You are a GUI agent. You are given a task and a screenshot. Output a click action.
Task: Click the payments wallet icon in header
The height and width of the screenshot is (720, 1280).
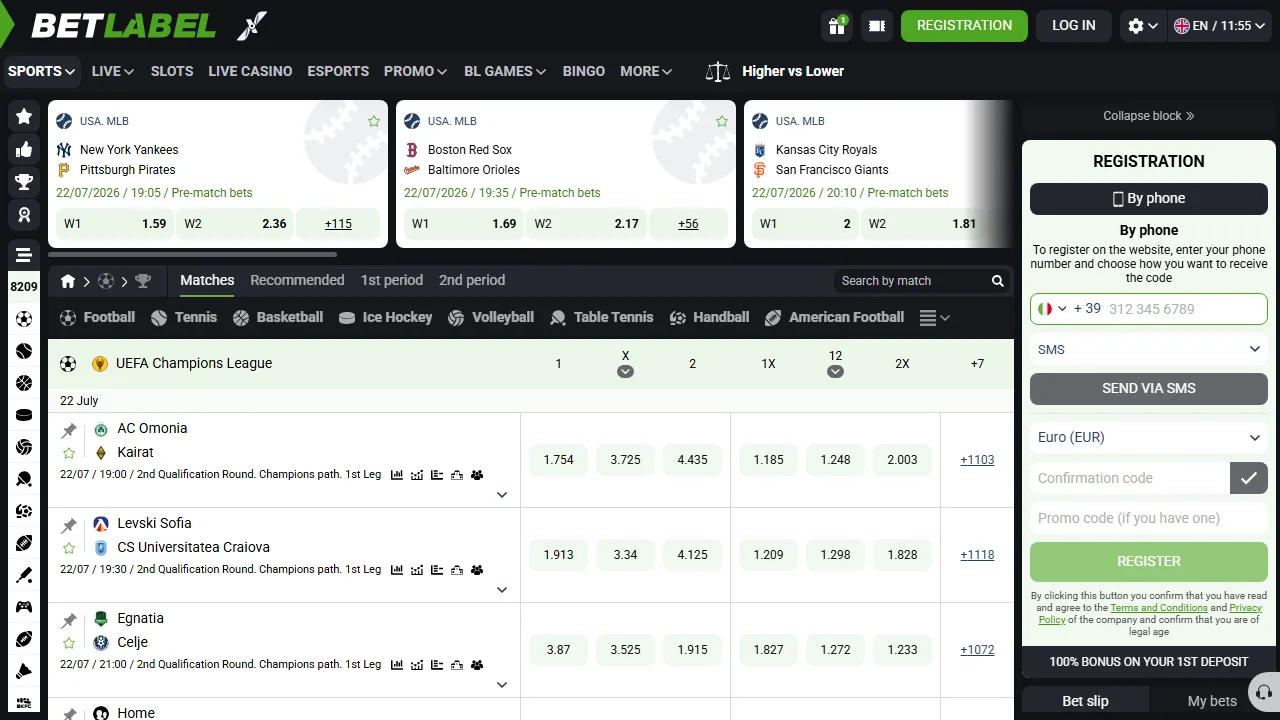(877, 26)
